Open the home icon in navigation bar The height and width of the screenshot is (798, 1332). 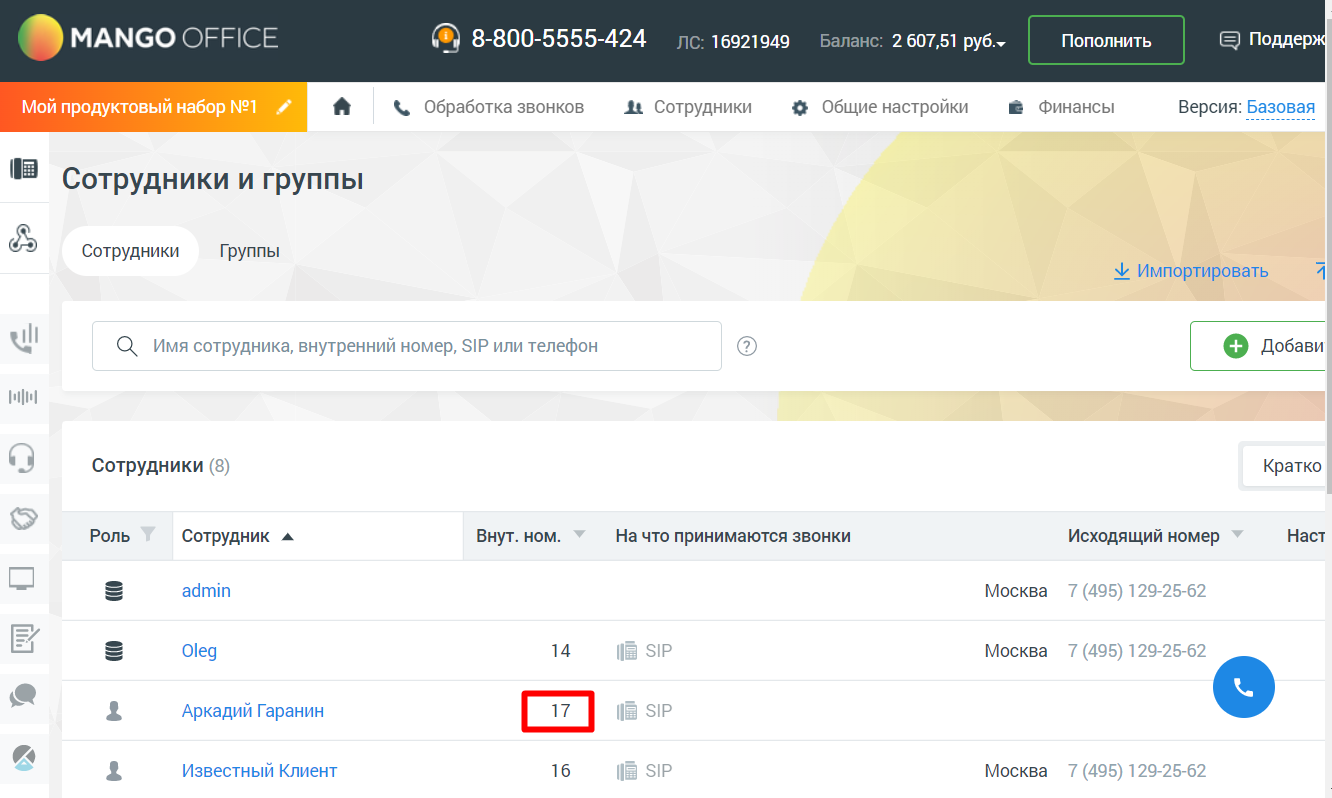coord(342,107)
